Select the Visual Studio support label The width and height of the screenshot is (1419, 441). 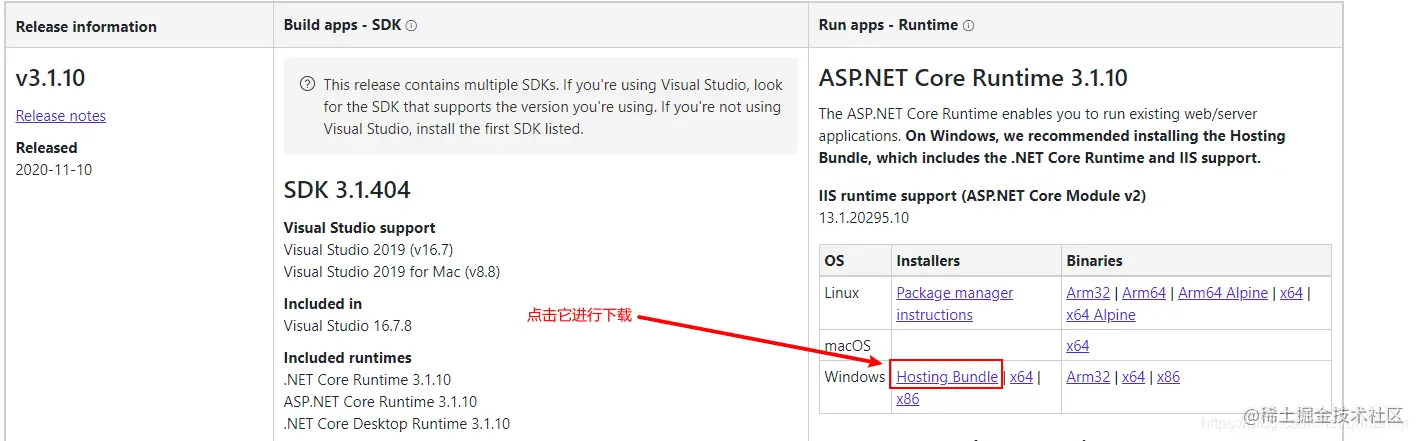click(x=360, y=228)
